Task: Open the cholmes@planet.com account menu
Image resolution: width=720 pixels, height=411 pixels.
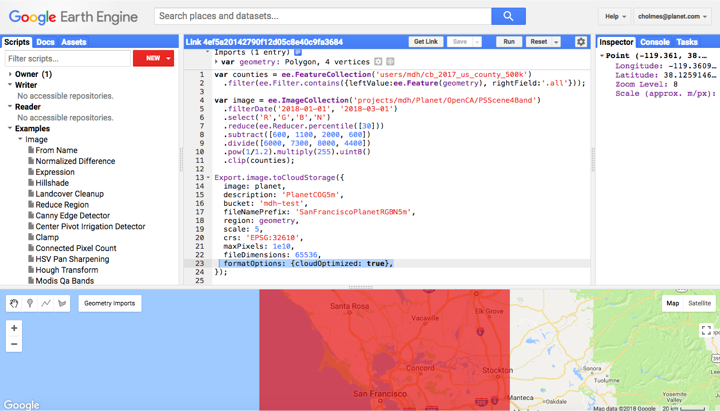Action: (x=672, y=17)
